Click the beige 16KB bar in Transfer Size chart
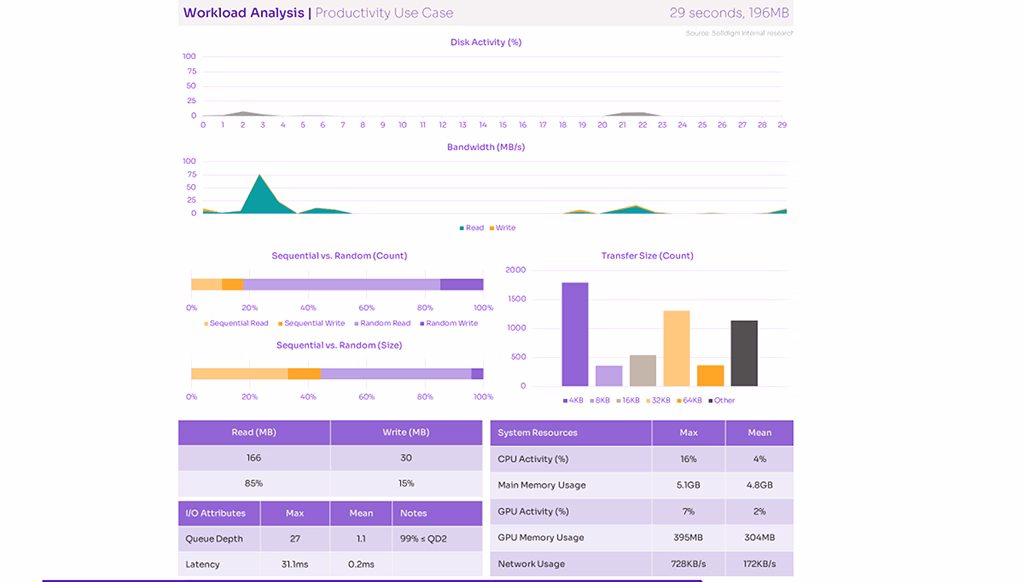1024x582 pixels. tap(643, 370)
